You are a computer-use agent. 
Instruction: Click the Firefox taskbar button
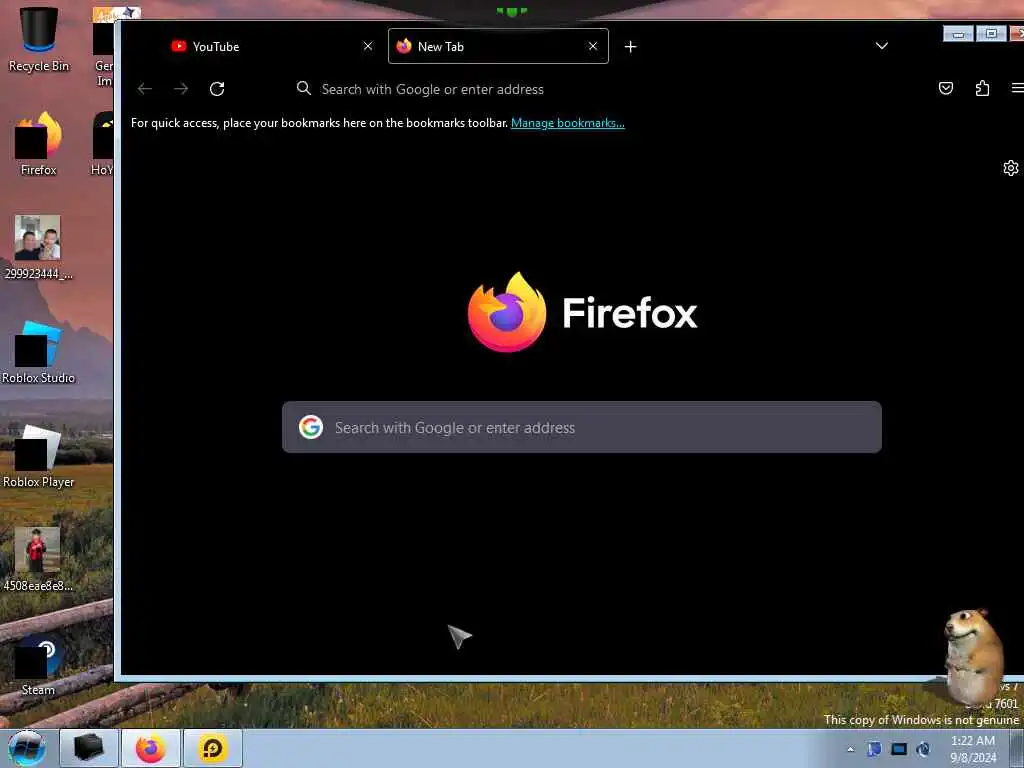point(151,748)
